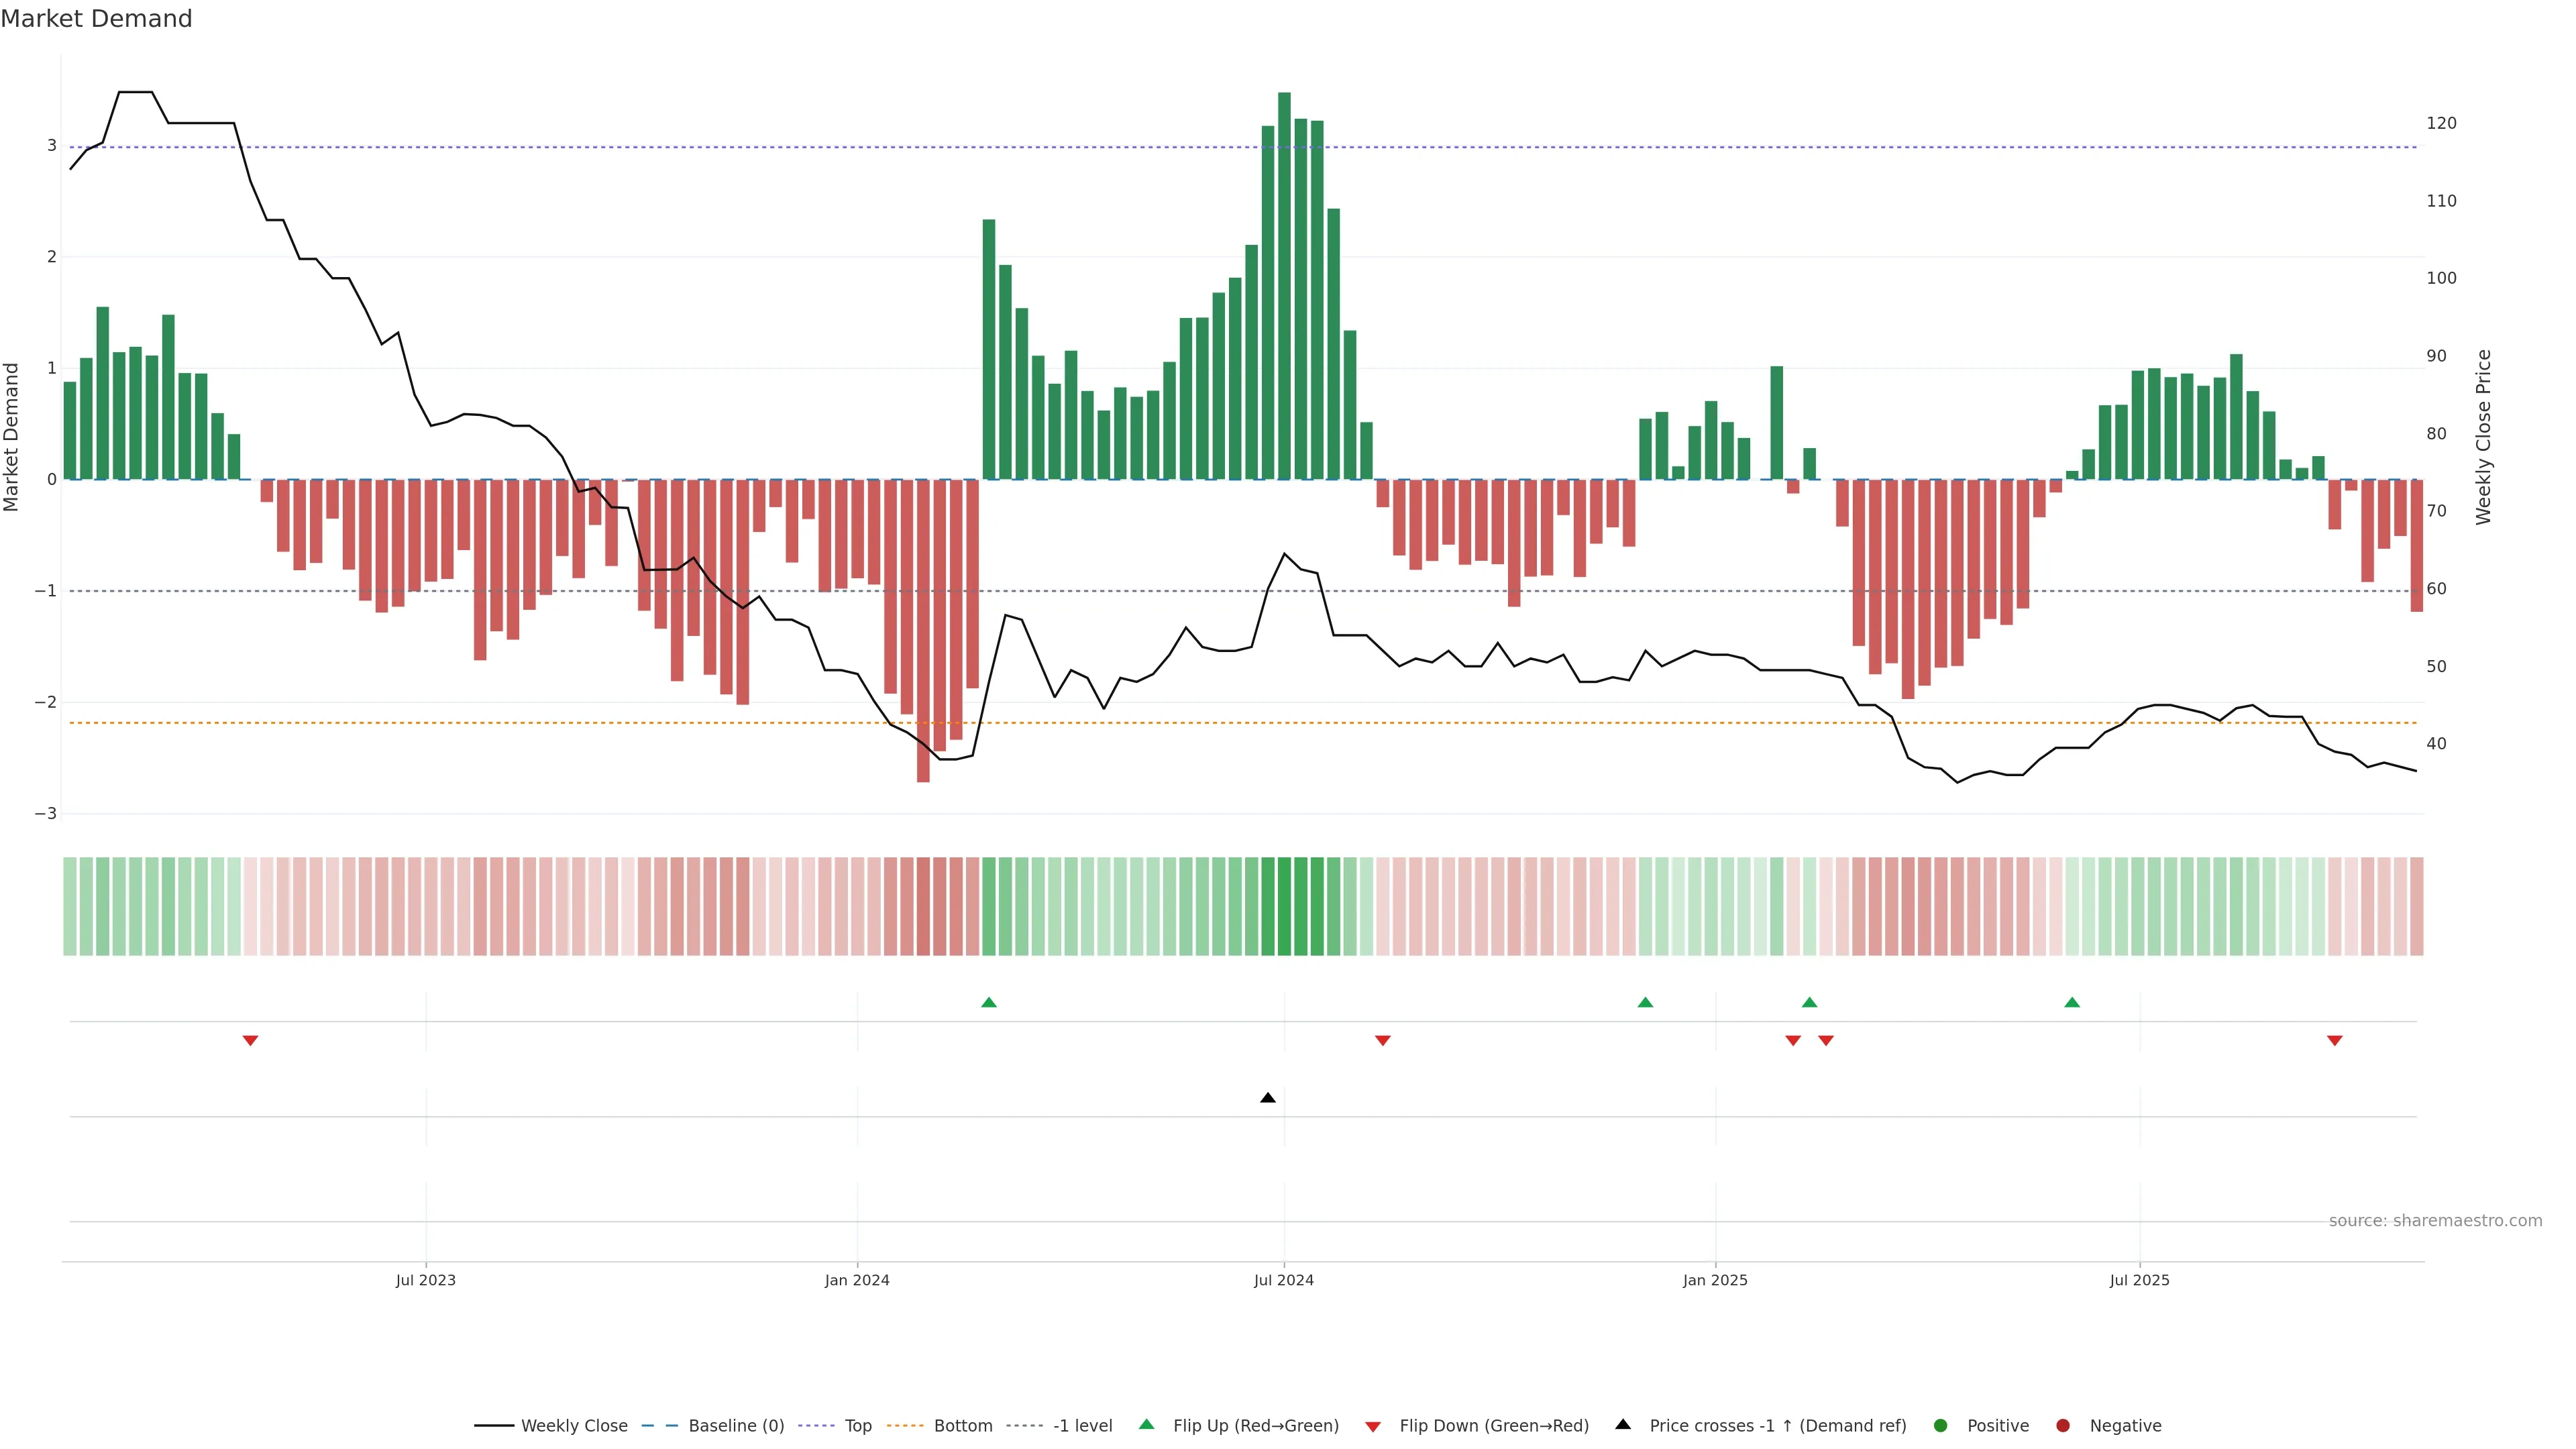Click the Jul 2024 axis label
The height and width of the screenshot is (1449, 2576).
(1283, 1280)
